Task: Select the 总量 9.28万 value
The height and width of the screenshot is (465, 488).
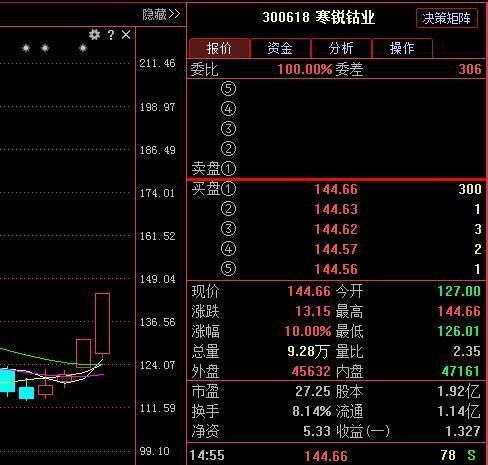Action: click(308, 351)
